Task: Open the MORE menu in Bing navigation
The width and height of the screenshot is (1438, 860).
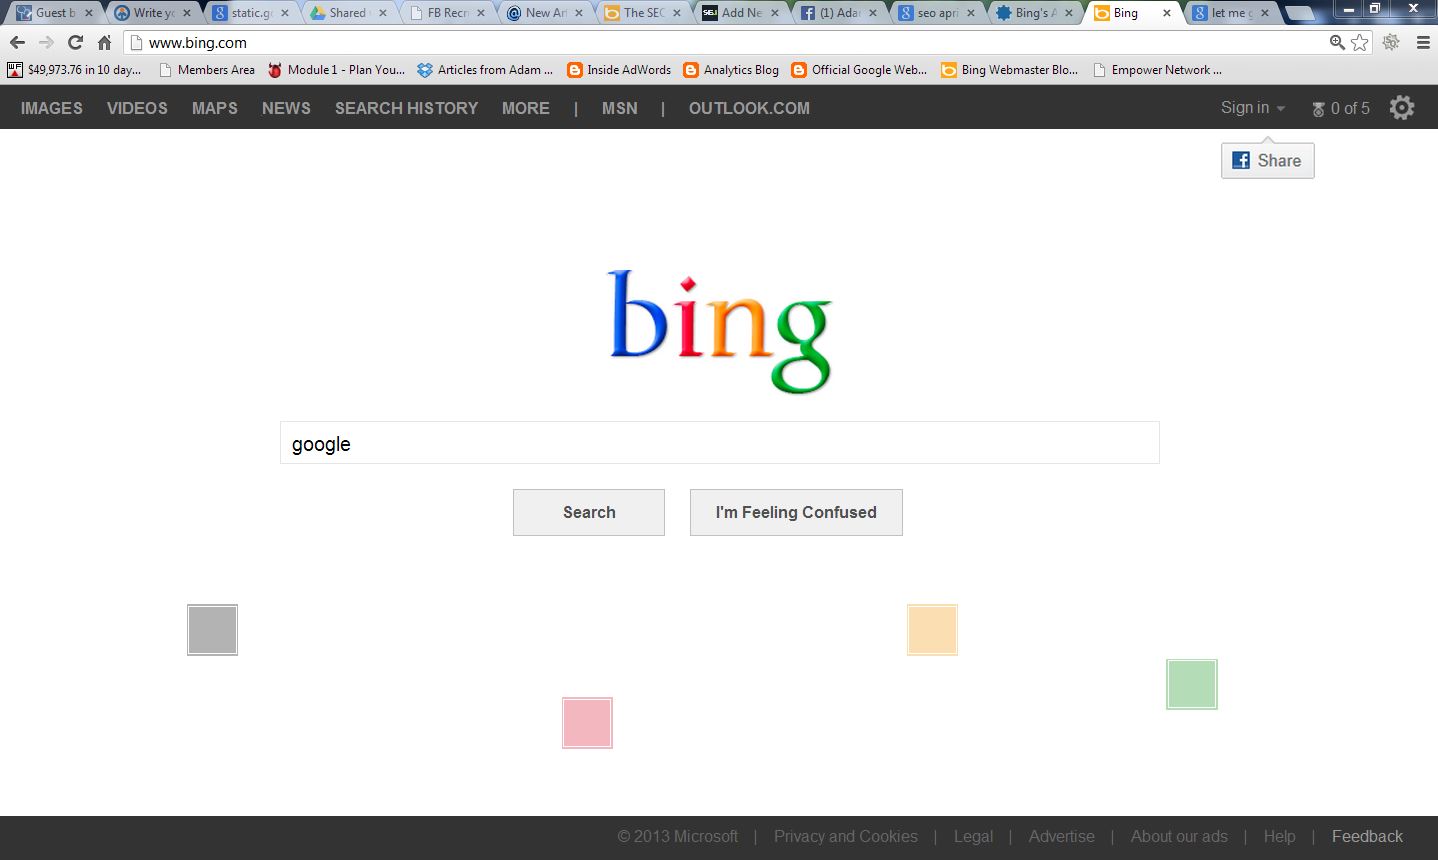Action: pos(526,108)
